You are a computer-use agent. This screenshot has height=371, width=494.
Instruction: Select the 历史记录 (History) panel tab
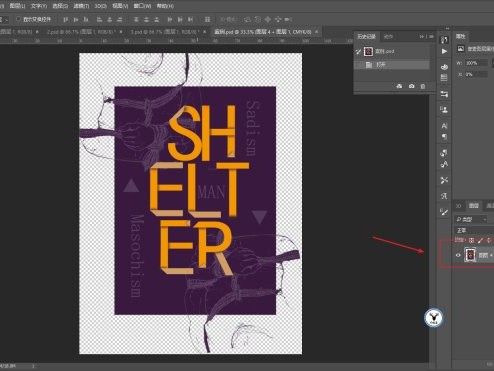pos(366,36)
